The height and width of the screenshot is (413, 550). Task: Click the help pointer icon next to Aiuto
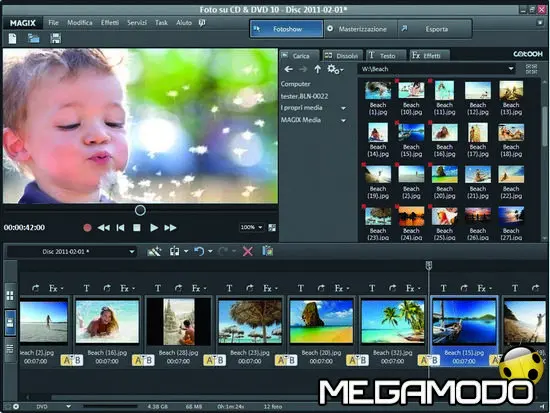[202, 23]
